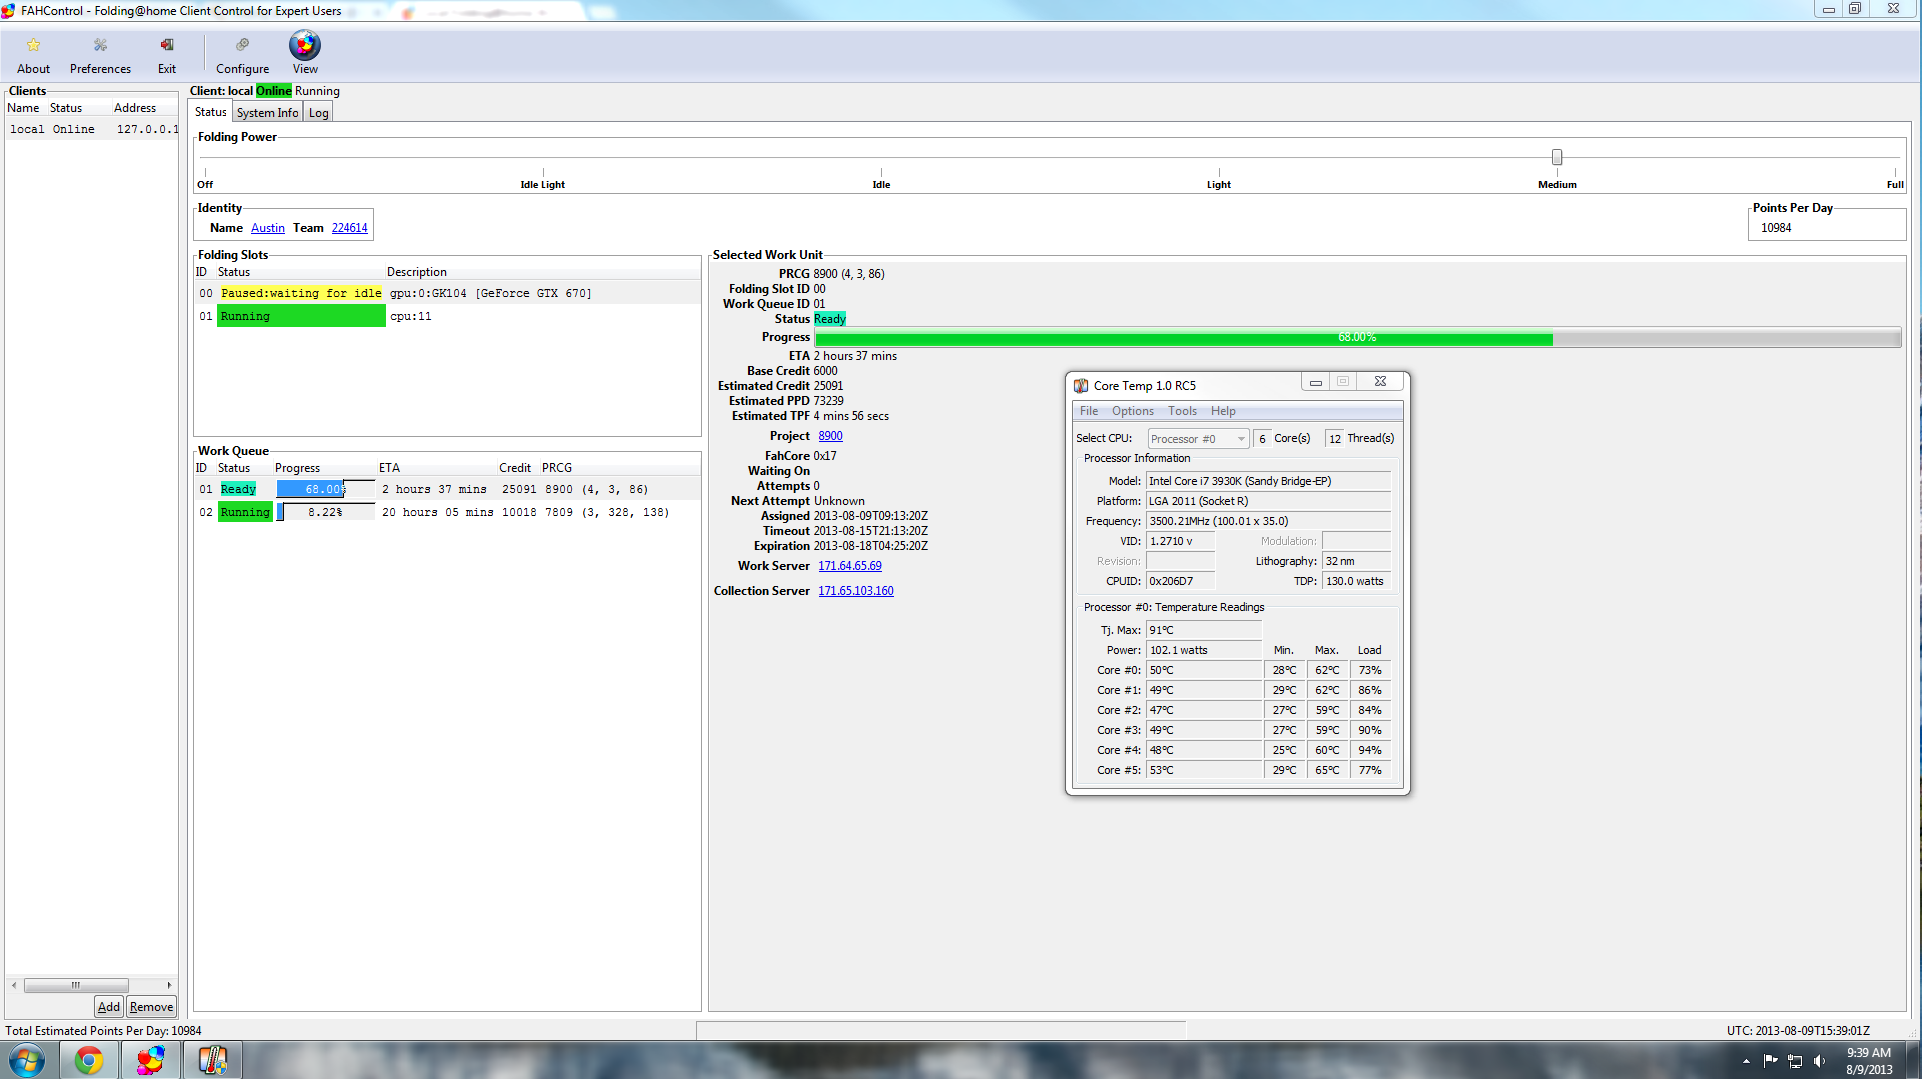
Task: Open Work Server 171.64.65.69 link
Action: 850,566
